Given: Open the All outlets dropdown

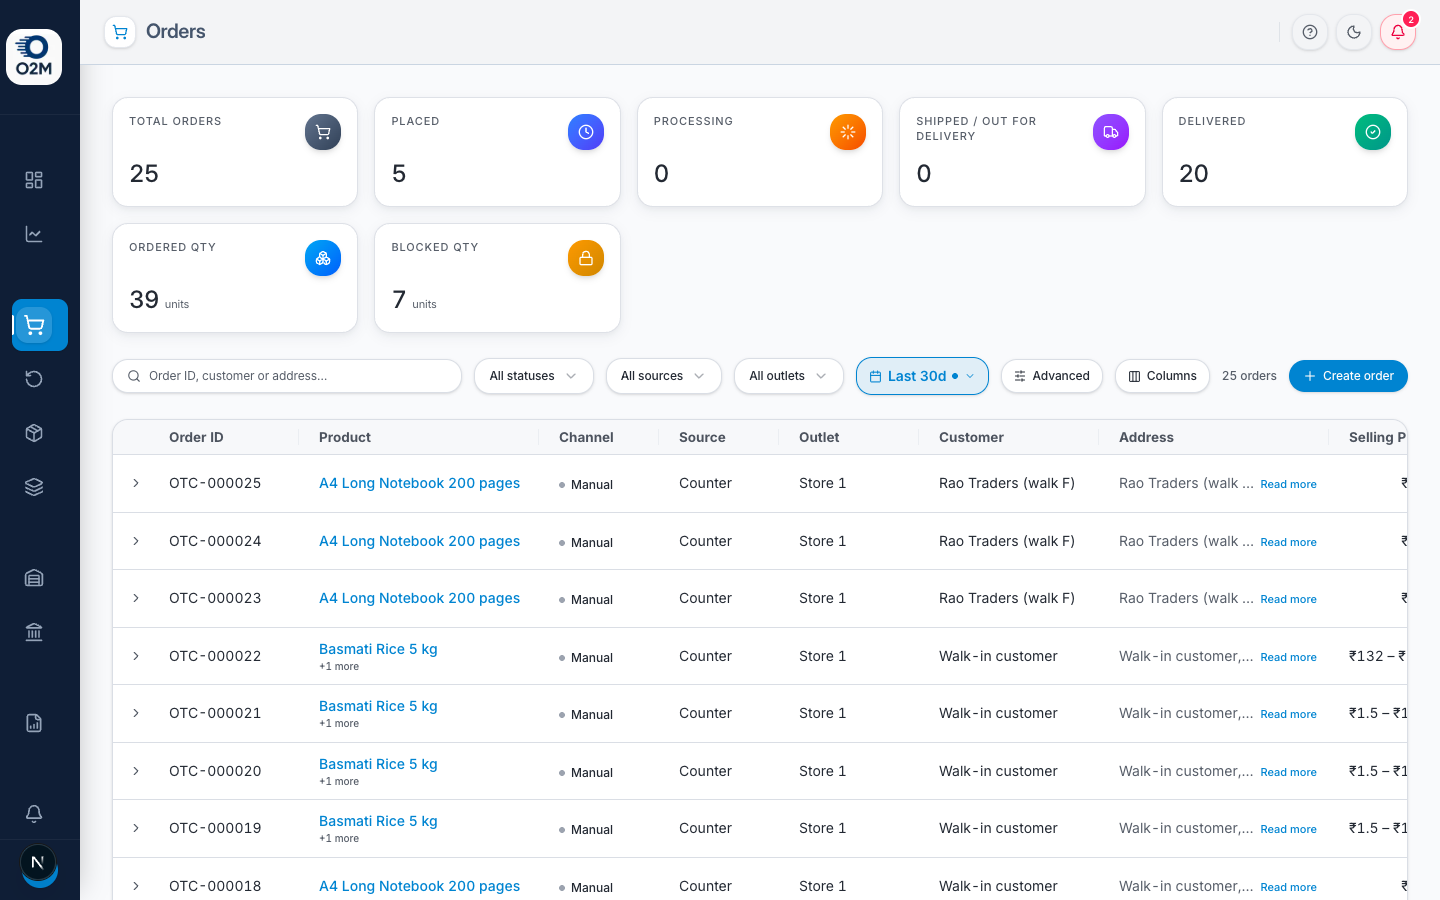Looking at the screenshot, I should (788, 376).
